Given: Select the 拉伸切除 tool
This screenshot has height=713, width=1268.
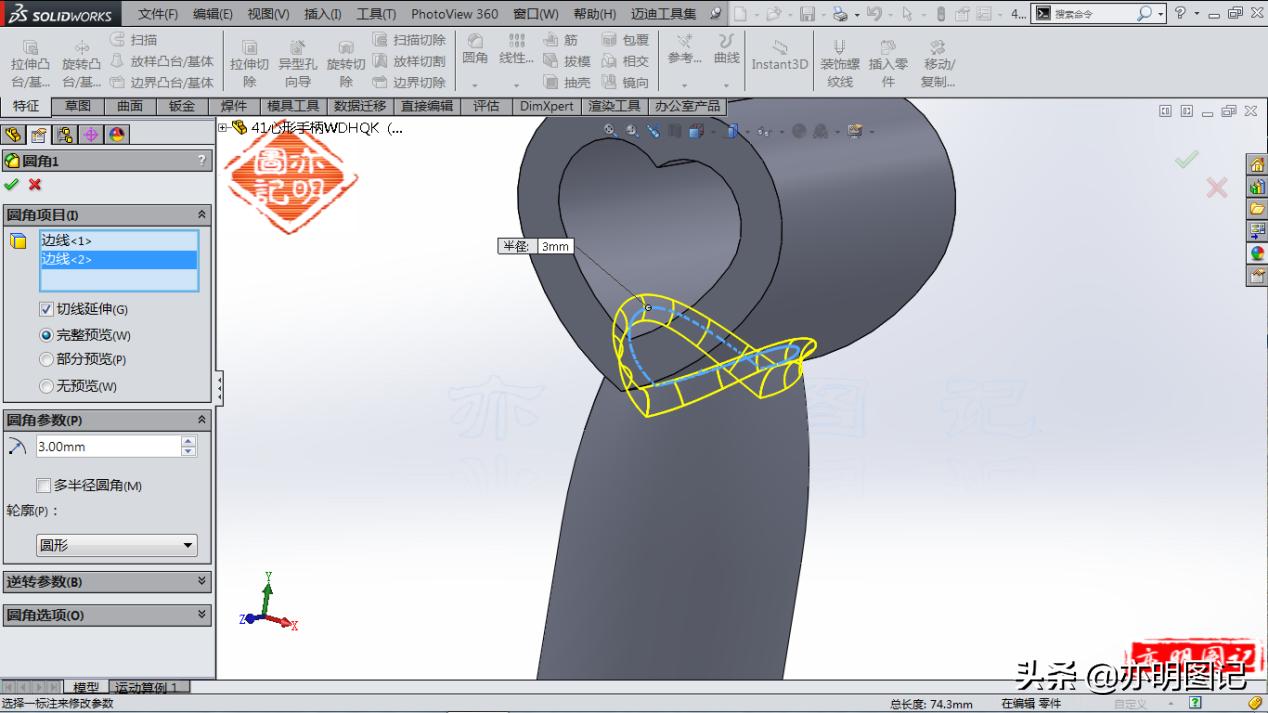Looking at the screenshot, I should pyautogui.click(x=249, y=58).
